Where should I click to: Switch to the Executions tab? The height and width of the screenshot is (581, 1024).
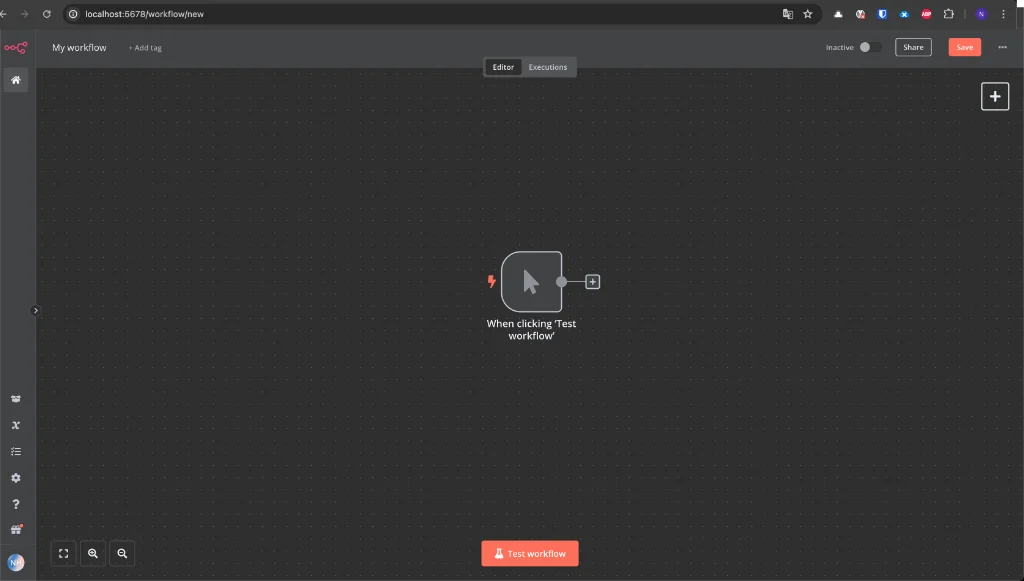[x=548, y=67]
